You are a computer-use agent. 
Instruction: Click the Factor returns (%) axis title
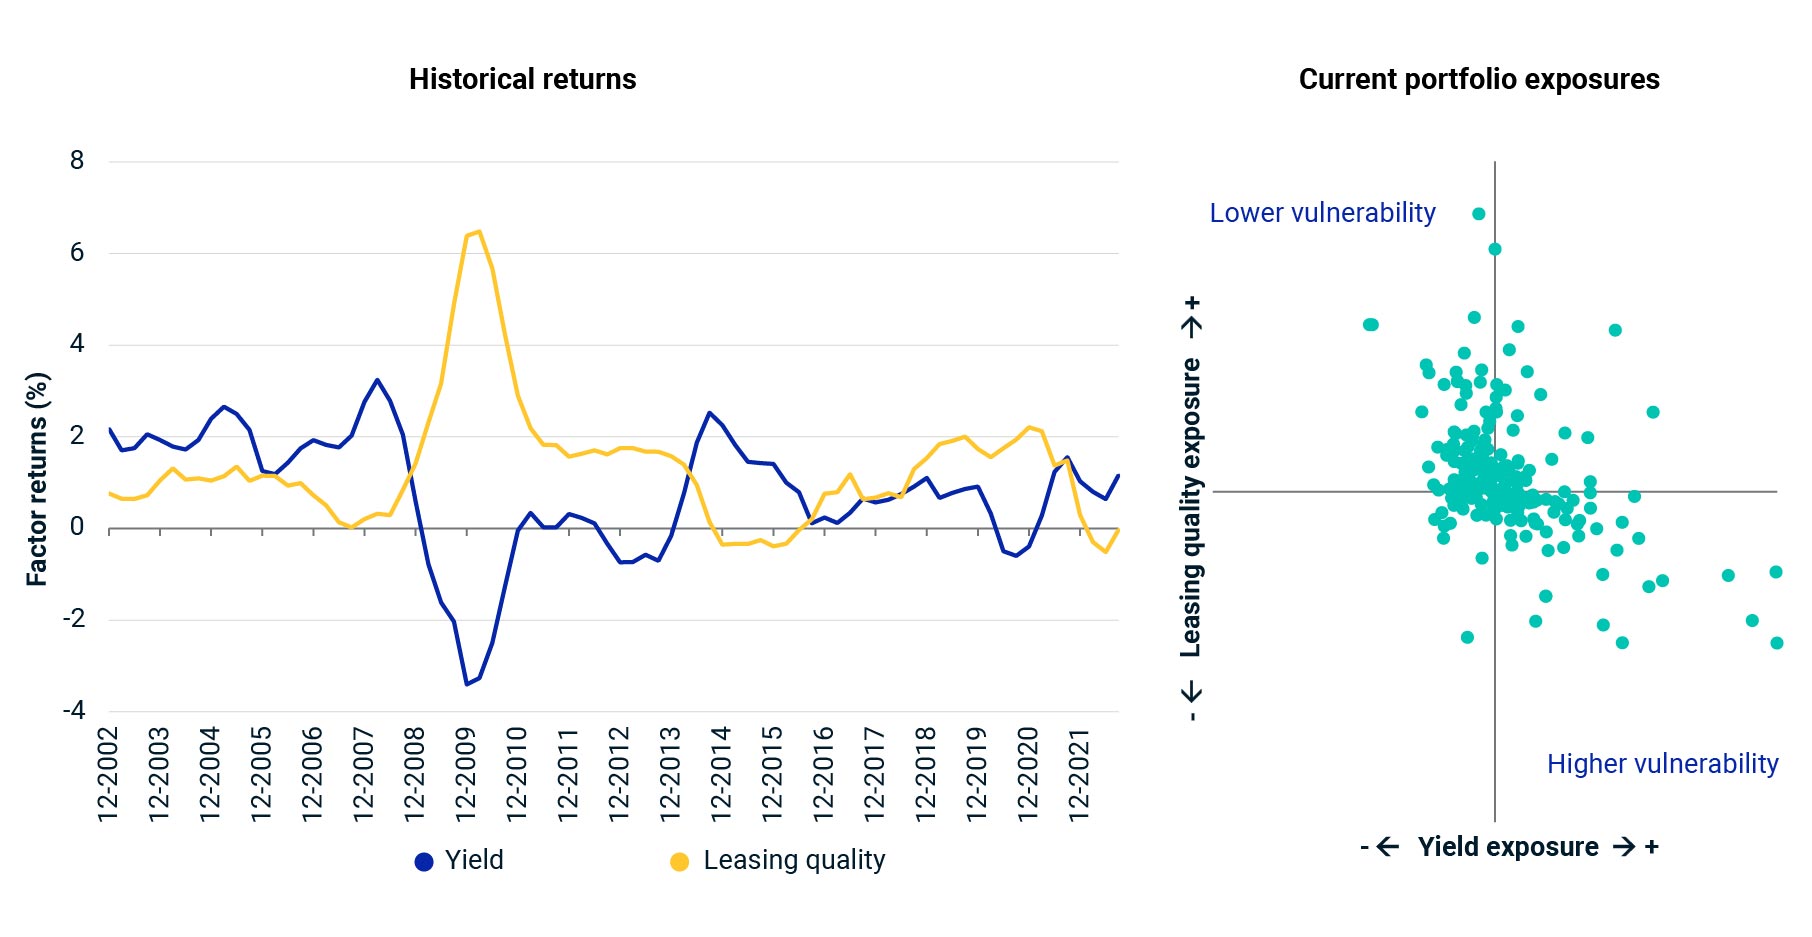37,479
